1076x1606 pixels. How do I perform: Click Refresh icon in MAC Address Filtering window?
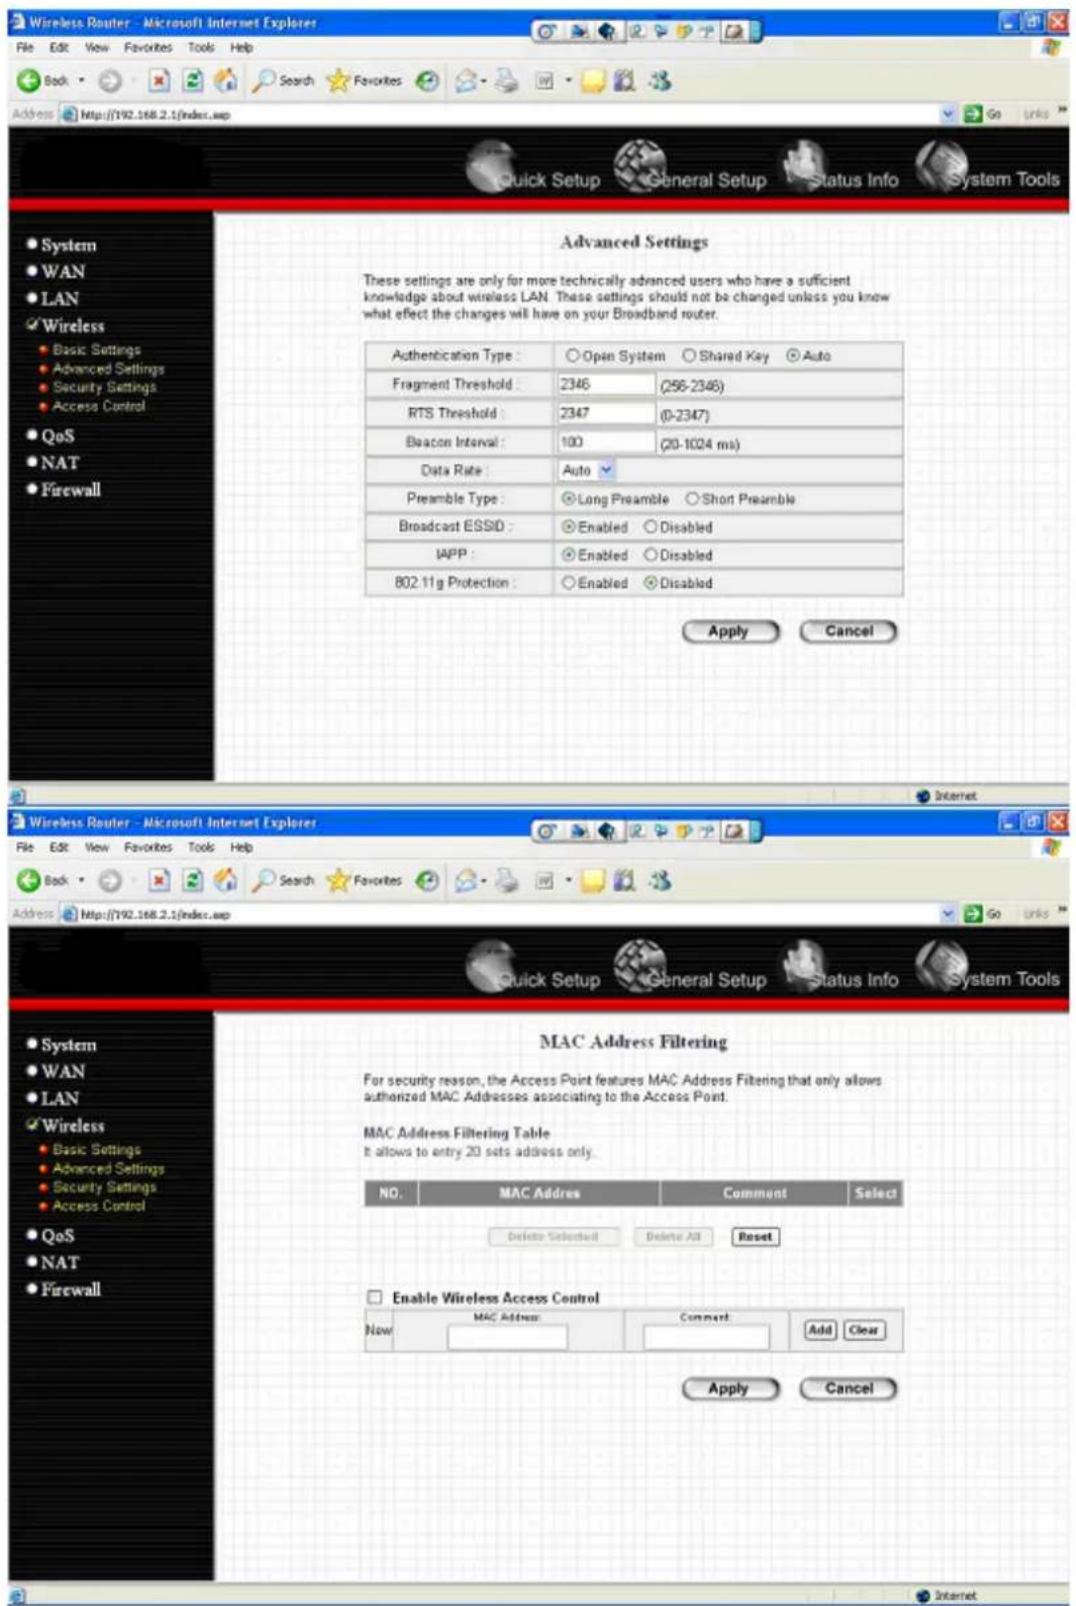coord(193,881)
